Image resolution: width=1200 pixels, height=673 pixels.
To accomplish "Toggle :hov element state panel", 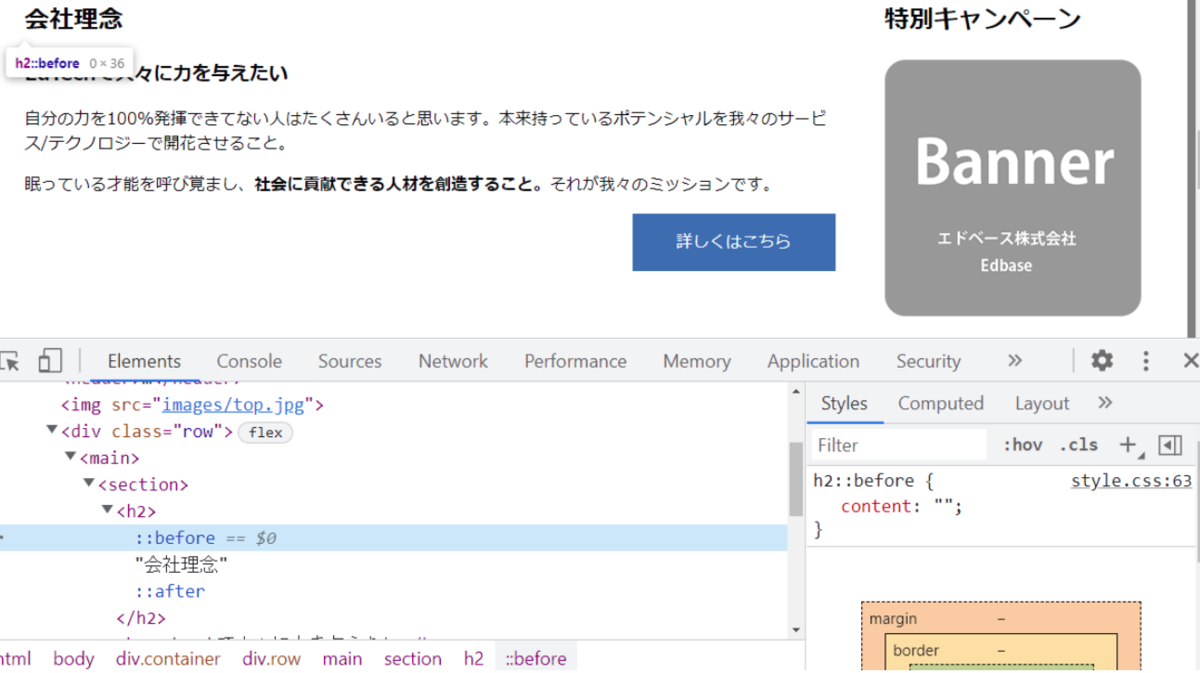I will [x=1022, y=445].
